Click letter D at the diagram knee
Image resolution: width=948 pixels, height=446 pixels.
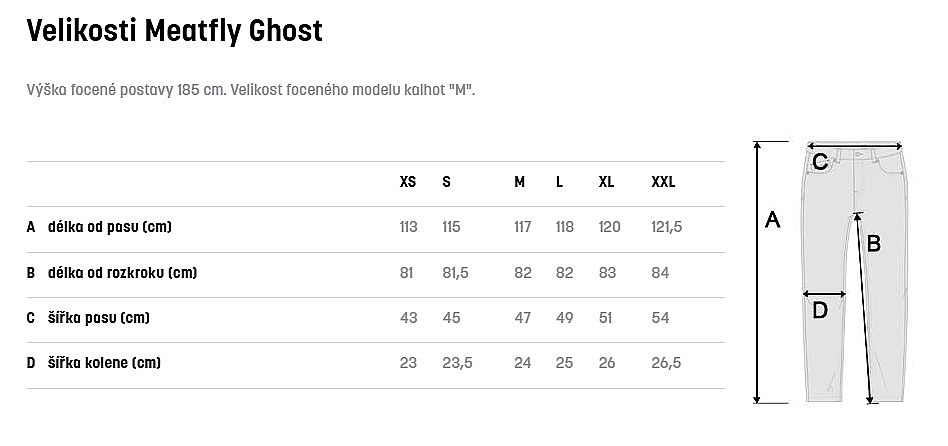820,311
